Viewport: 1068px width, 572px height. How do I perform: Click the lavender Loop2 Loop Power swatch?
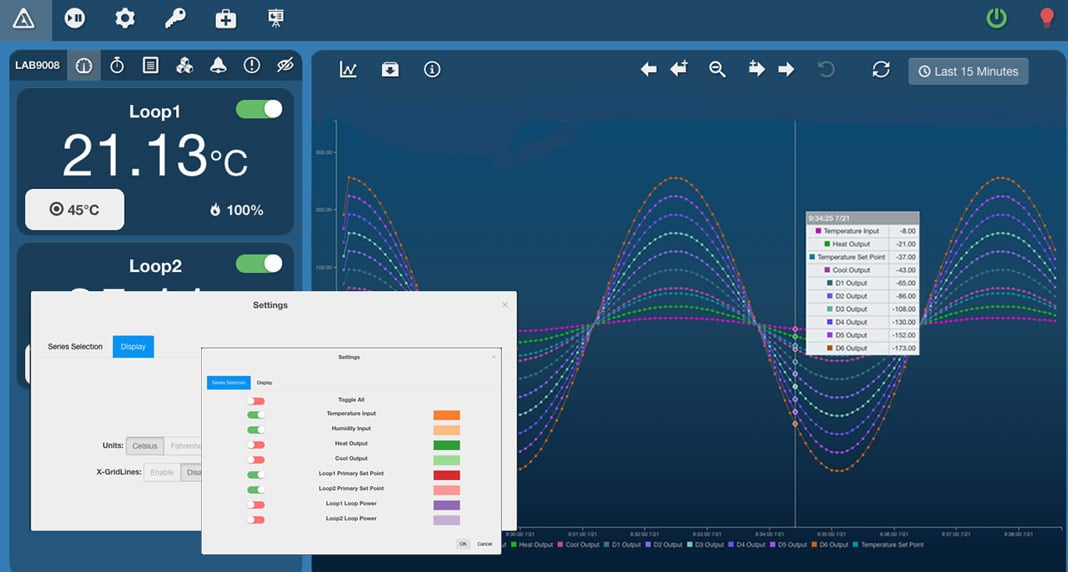coord(447,520)
